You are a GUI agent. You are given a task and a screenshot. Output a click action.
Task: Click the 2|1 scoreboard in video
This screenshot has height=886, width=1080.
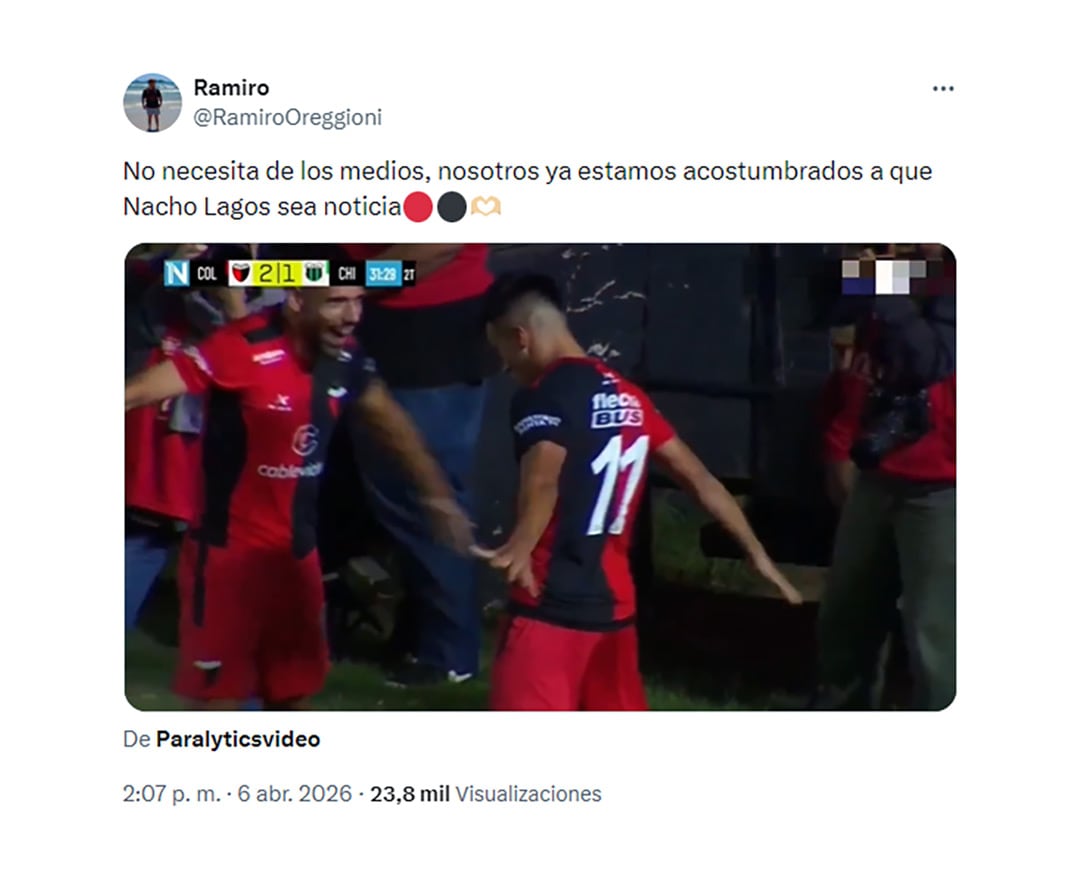coord(278,274)
